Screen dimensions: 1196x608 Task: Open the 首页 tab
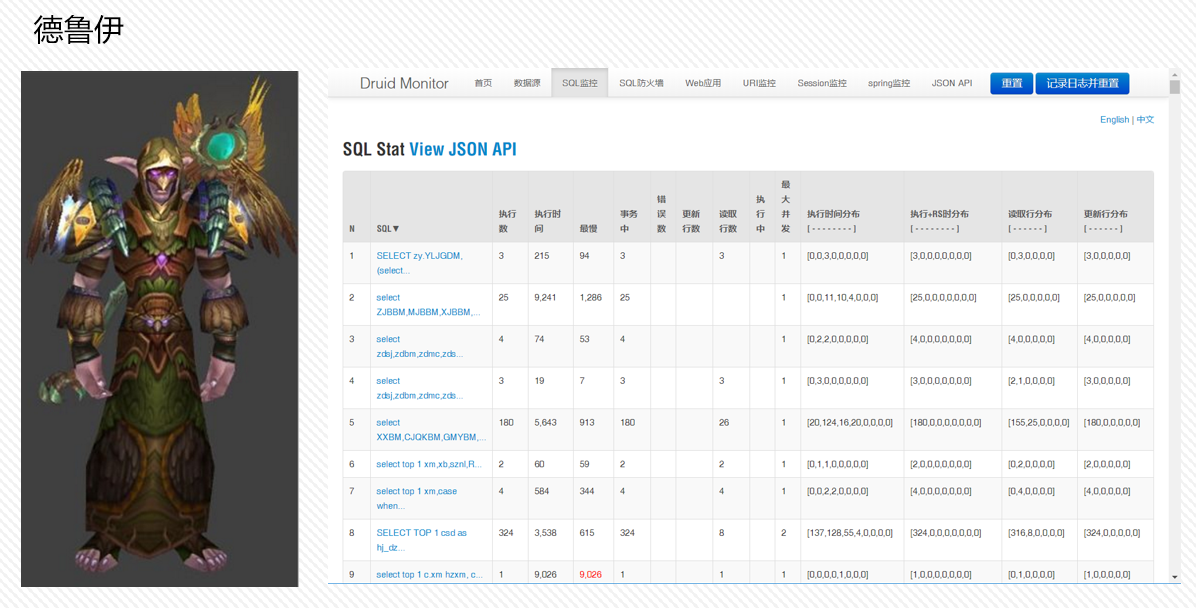[483, 83]
